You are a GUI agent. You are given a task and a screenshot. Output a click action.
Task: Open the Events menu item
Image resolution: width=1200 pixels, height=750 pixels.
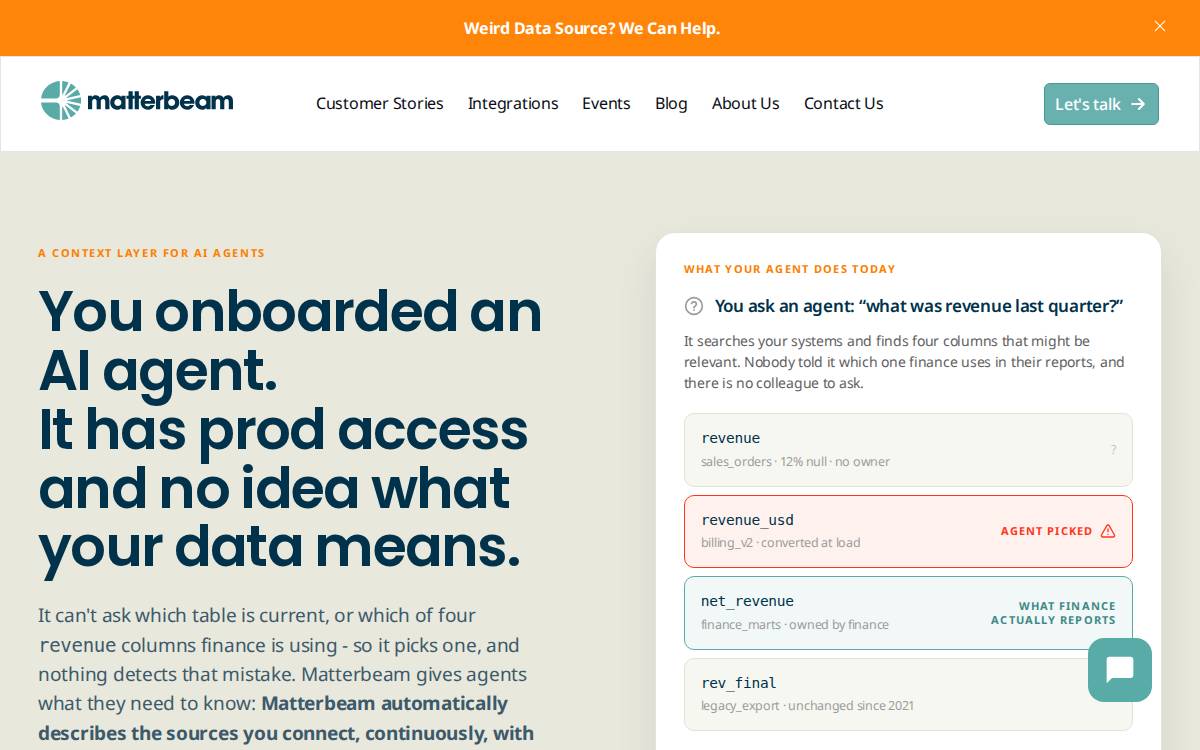(606, 103)
